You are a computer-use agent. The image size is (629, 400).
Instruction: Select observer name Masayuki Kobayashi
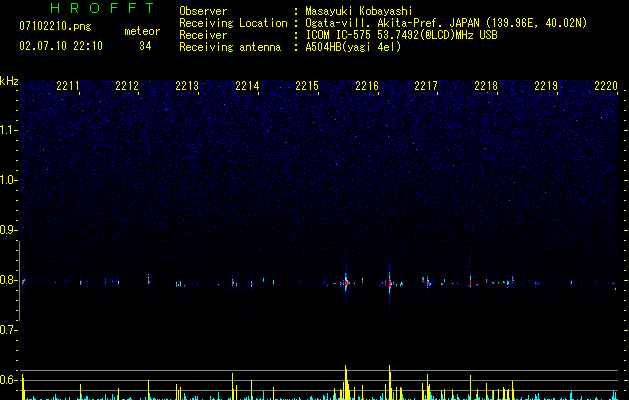click(358, 11)
